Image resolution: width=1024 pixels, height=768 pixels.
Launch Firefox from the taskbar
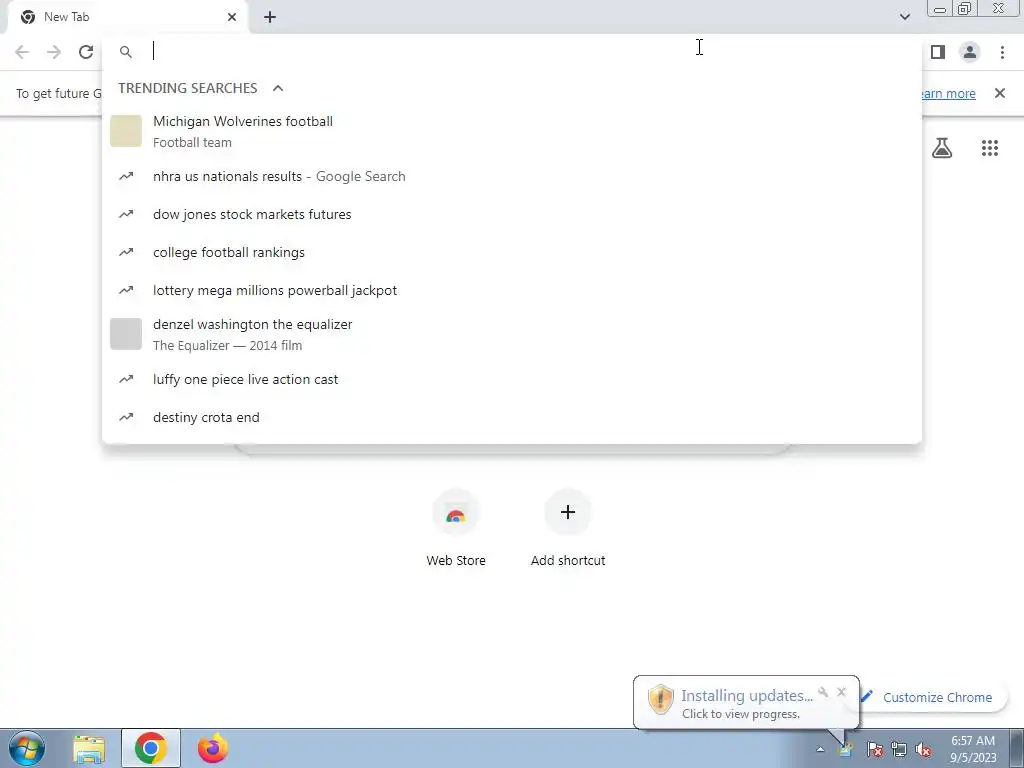coord(213,748)
